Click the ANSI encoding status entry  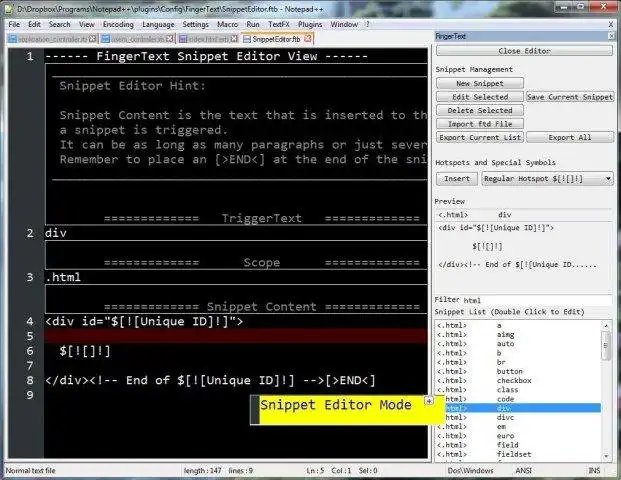coord(523,470)
